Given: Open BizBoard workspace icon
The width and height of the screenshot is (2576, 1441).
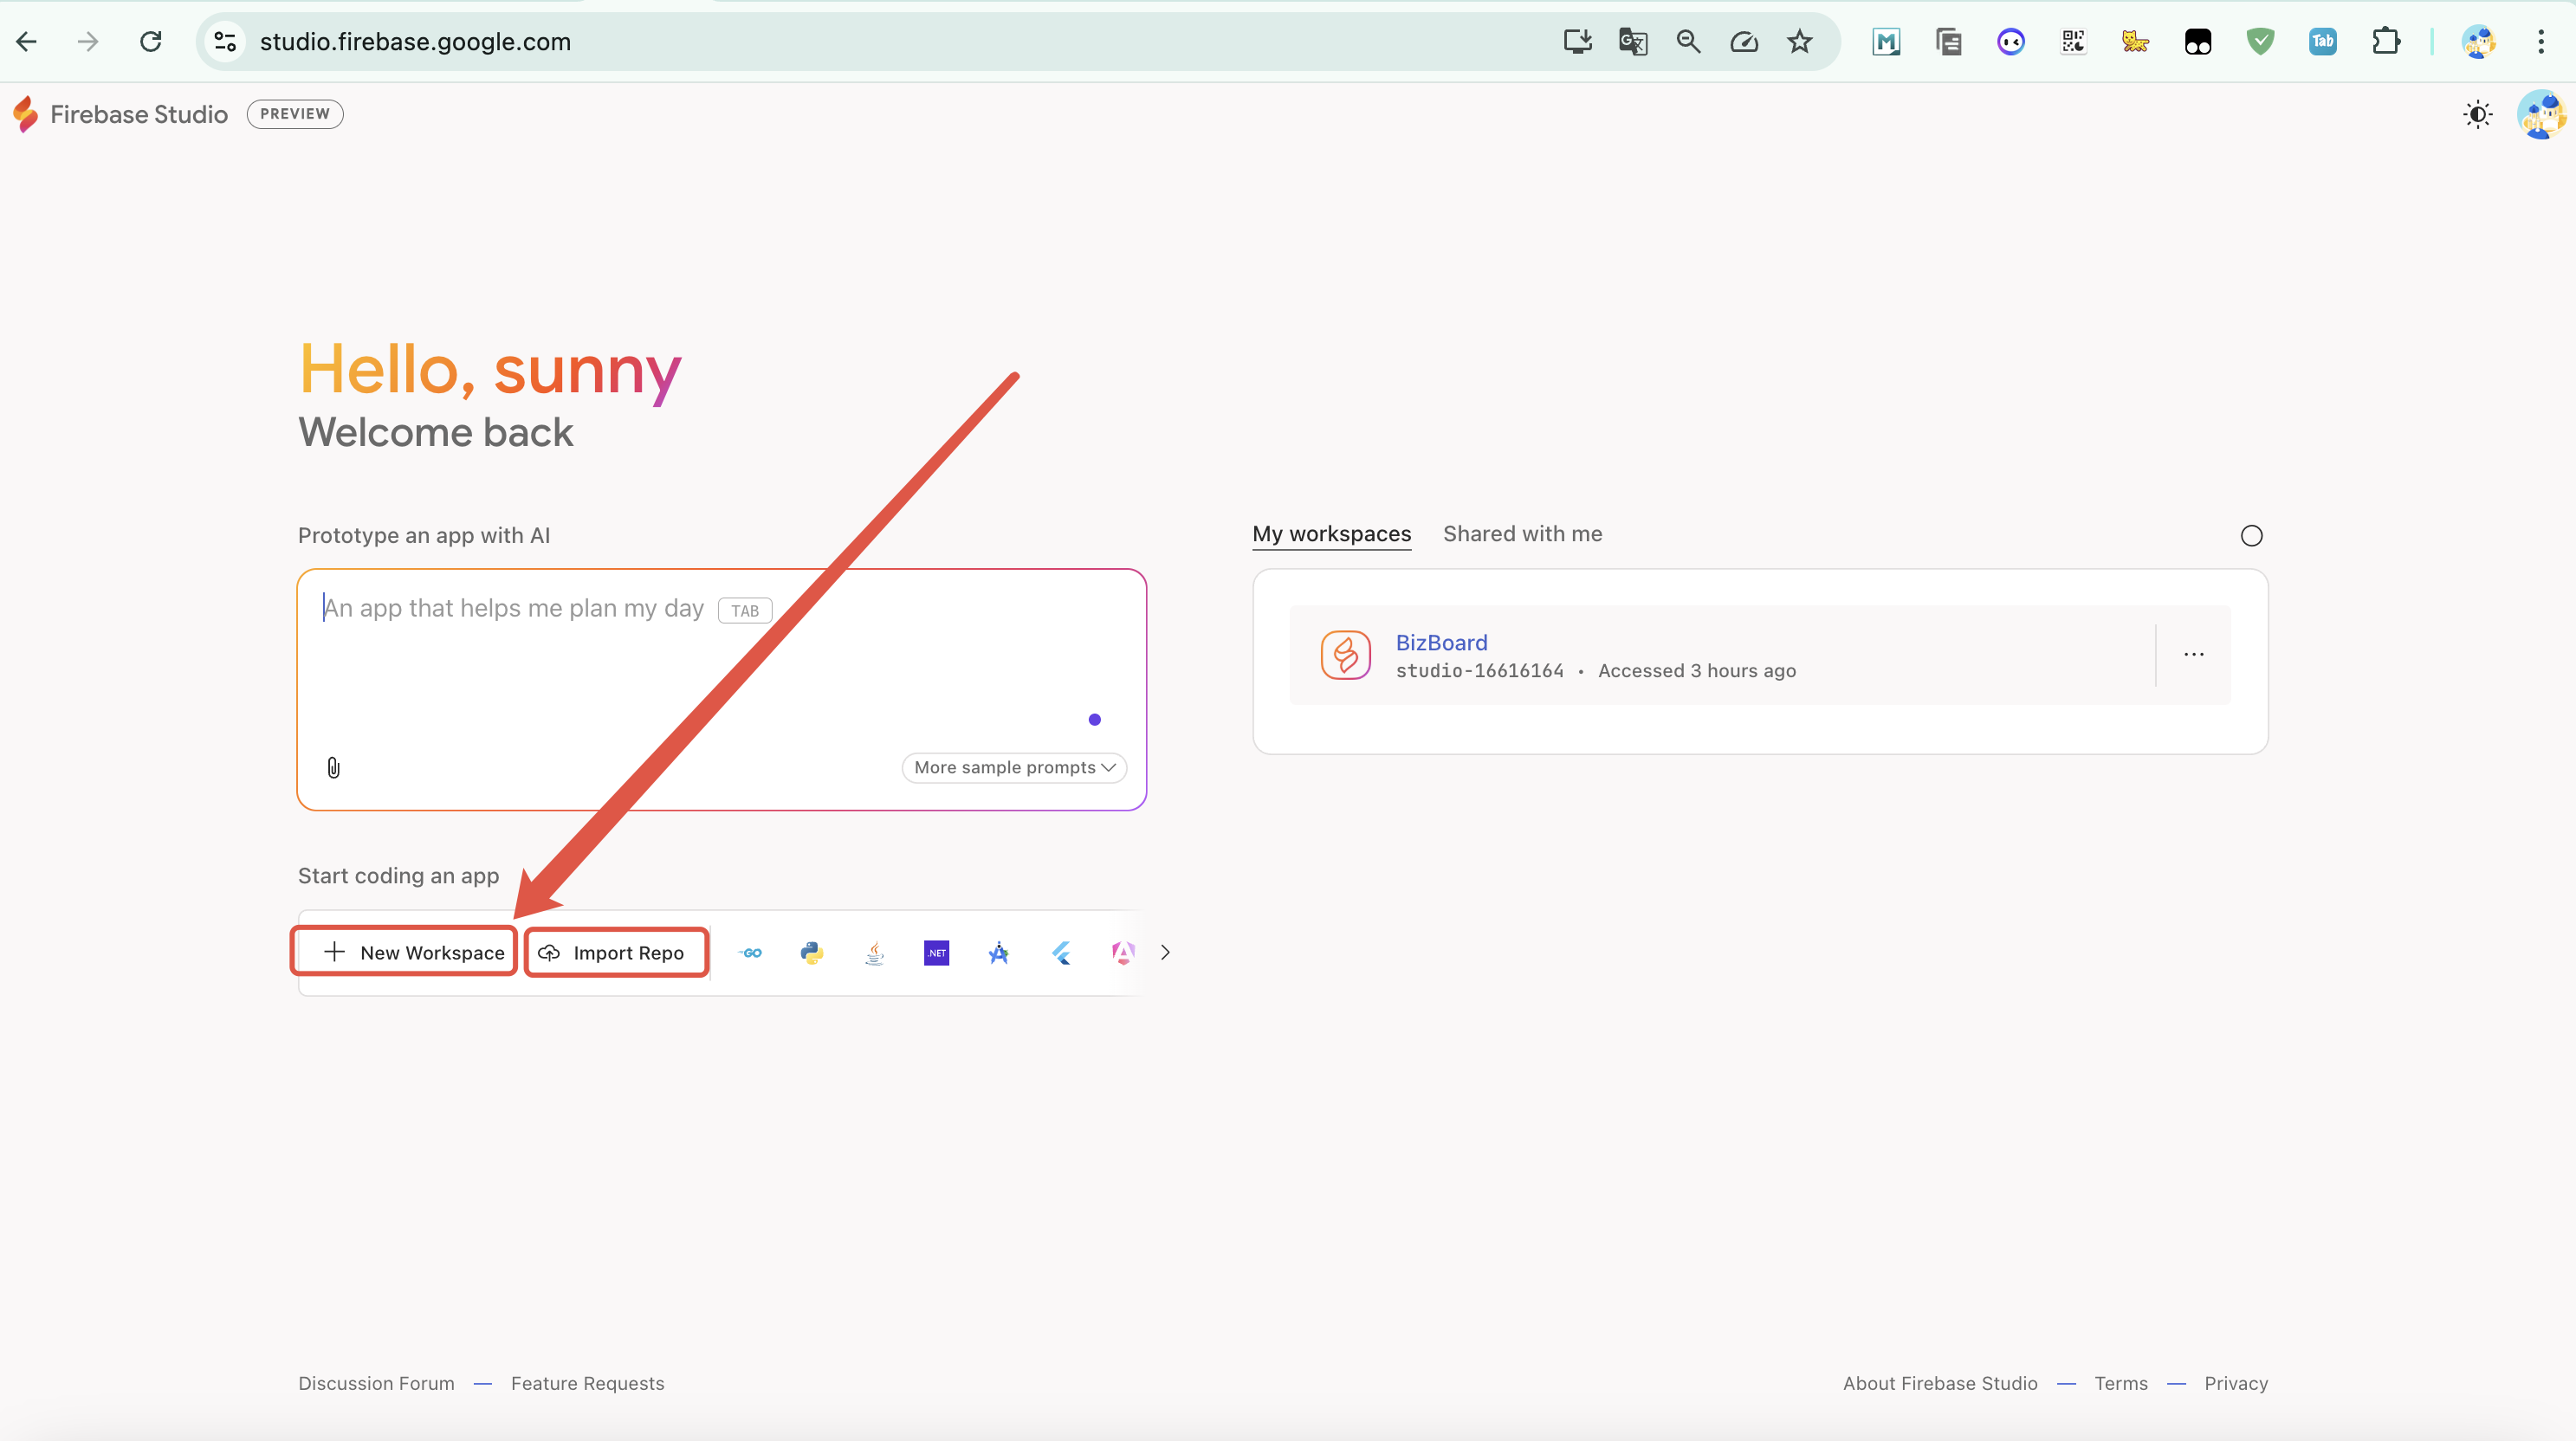Looking at the screenshot, I should click(1345, 655).
